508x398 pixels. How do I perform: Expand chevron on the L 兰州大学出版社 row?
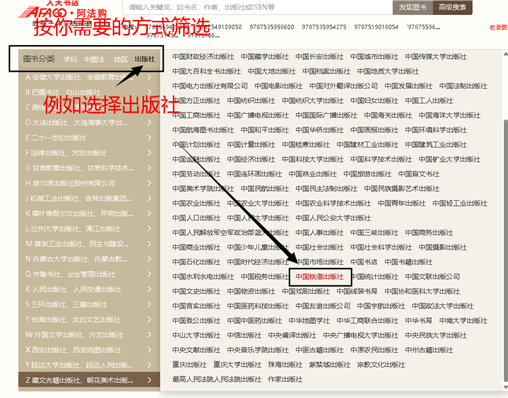pyautogui.click(x=149, y=229)
